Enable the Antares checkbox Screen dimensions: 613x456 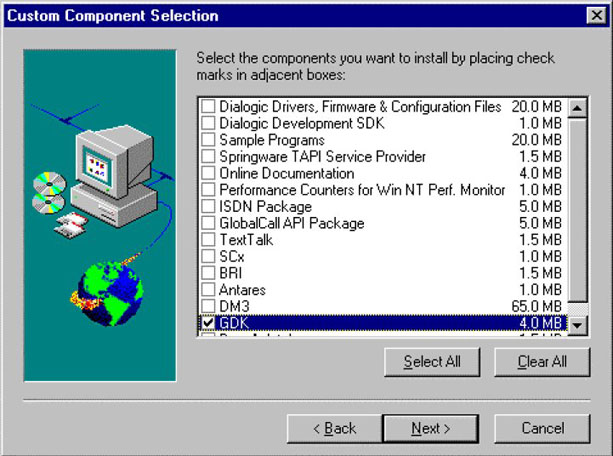[x=208, y=289]
